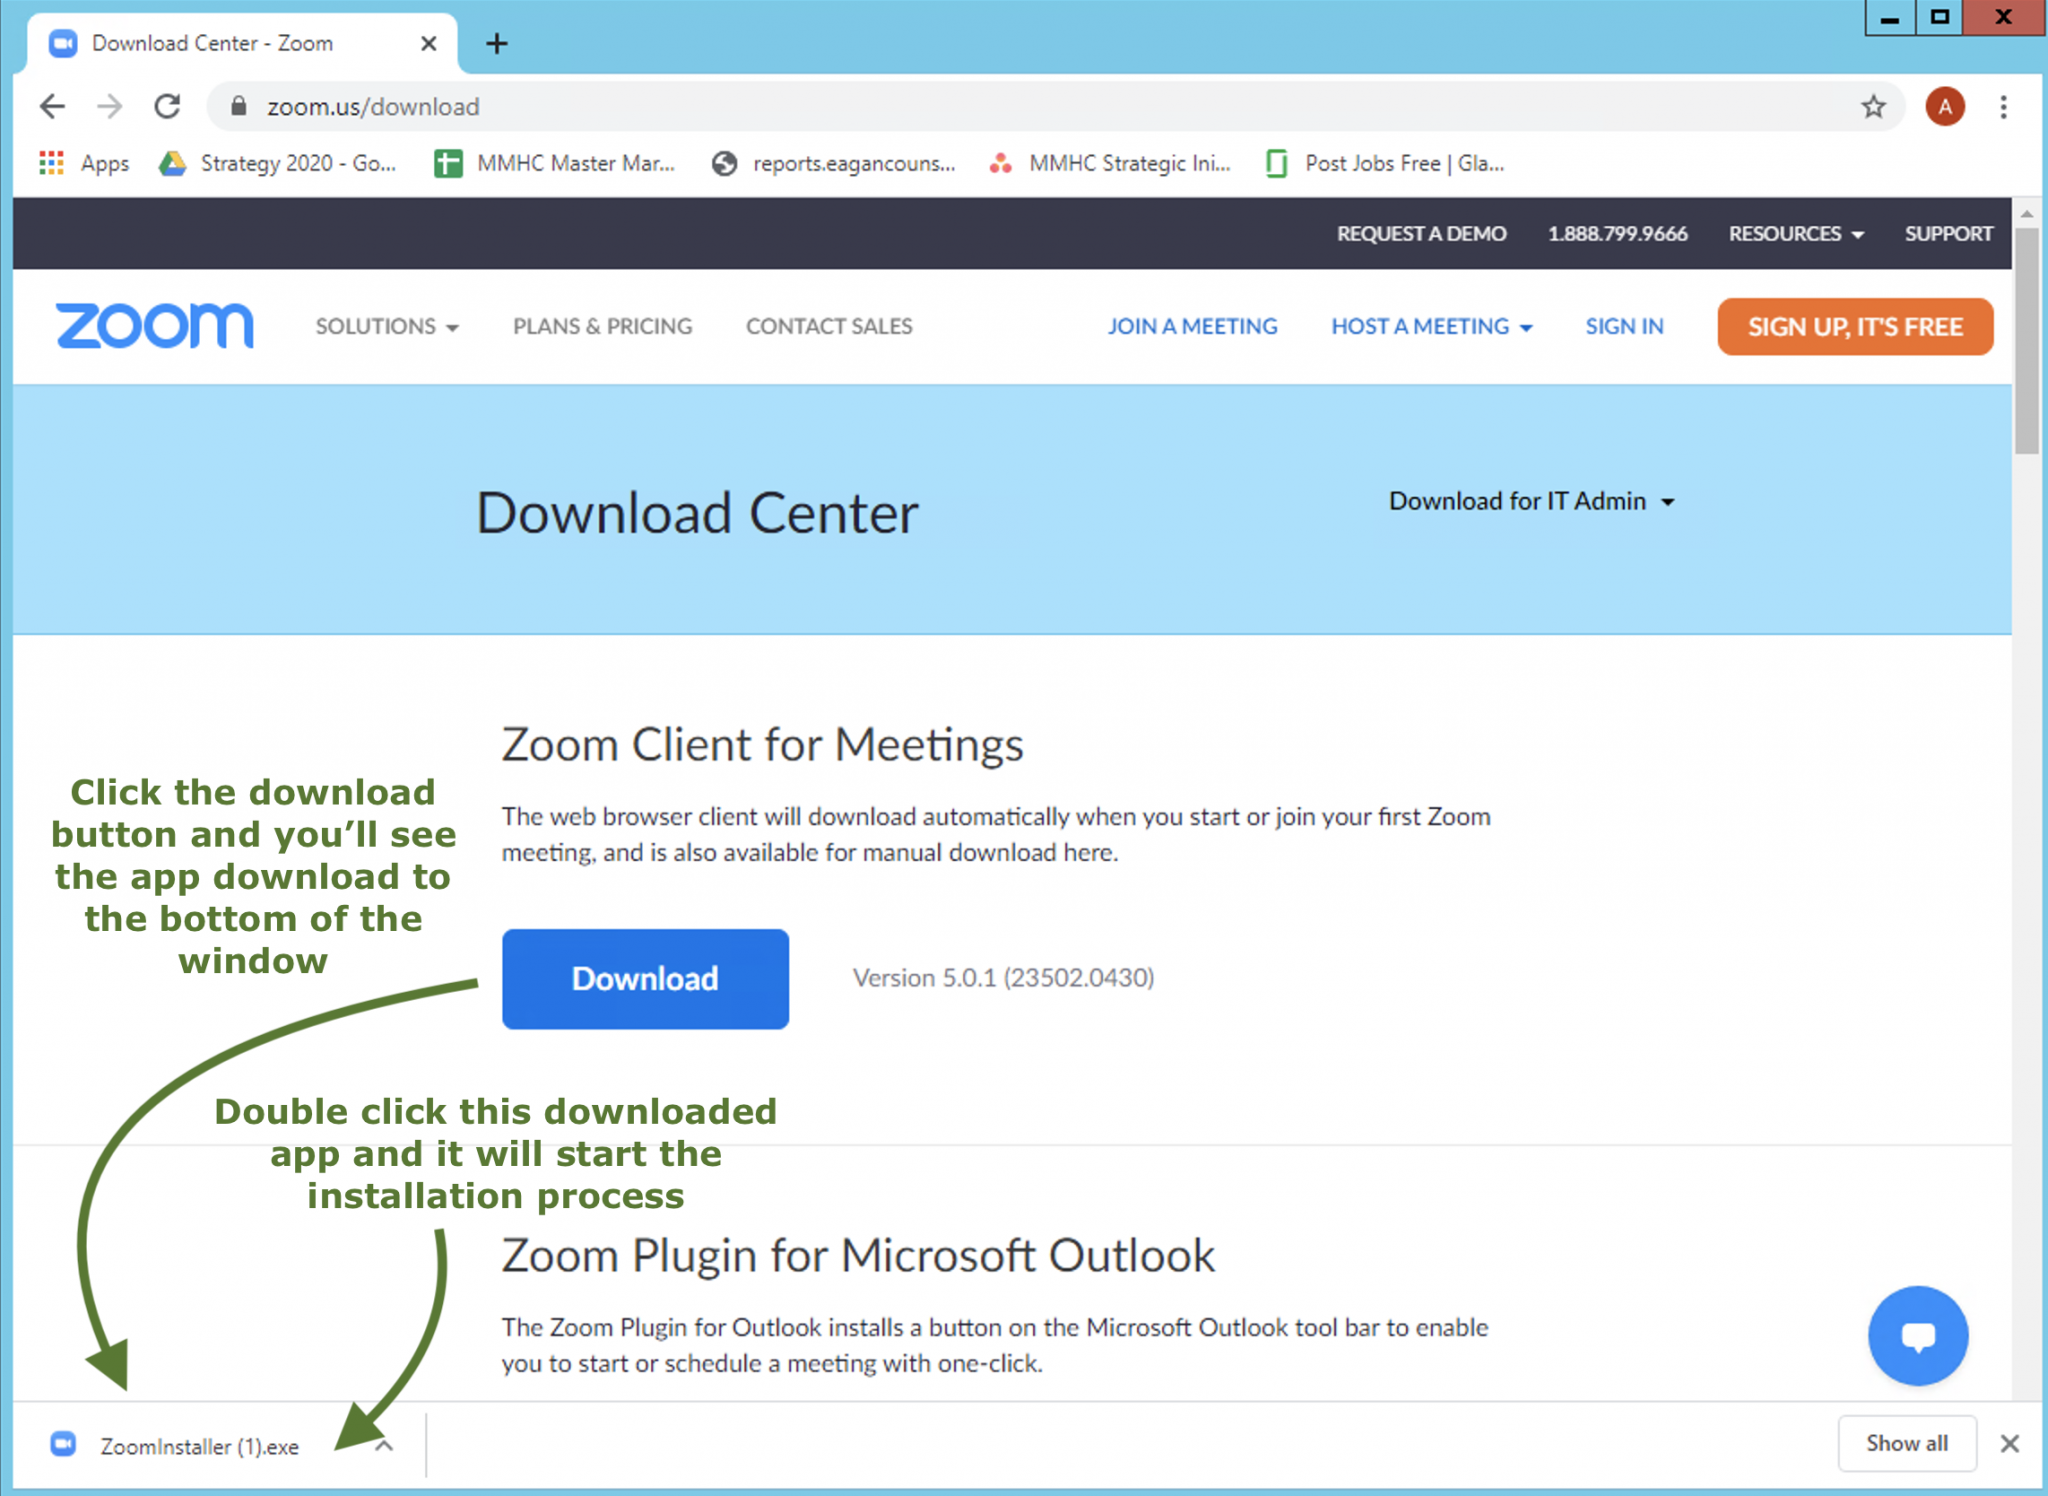Click the blue Download button
Viewport: 2048px width, 1496px height.
click(645, 978)
